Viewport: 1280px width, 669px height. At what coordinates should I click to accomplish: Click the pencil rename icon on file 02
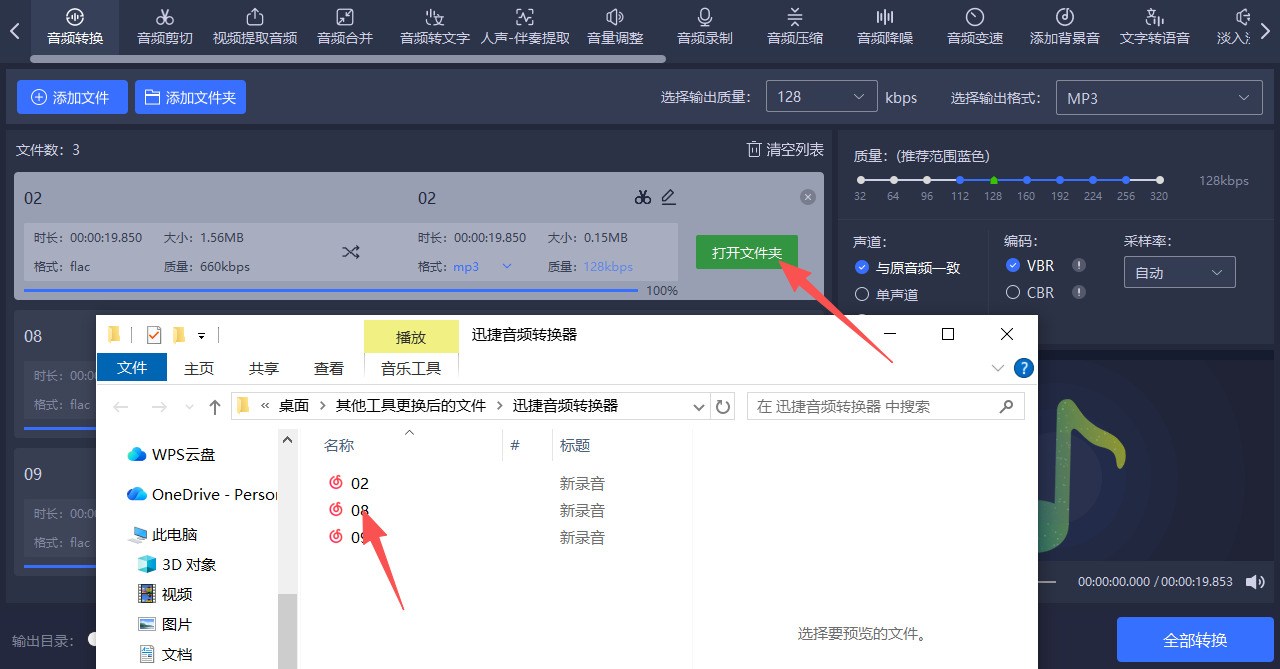tap(669, 197)
